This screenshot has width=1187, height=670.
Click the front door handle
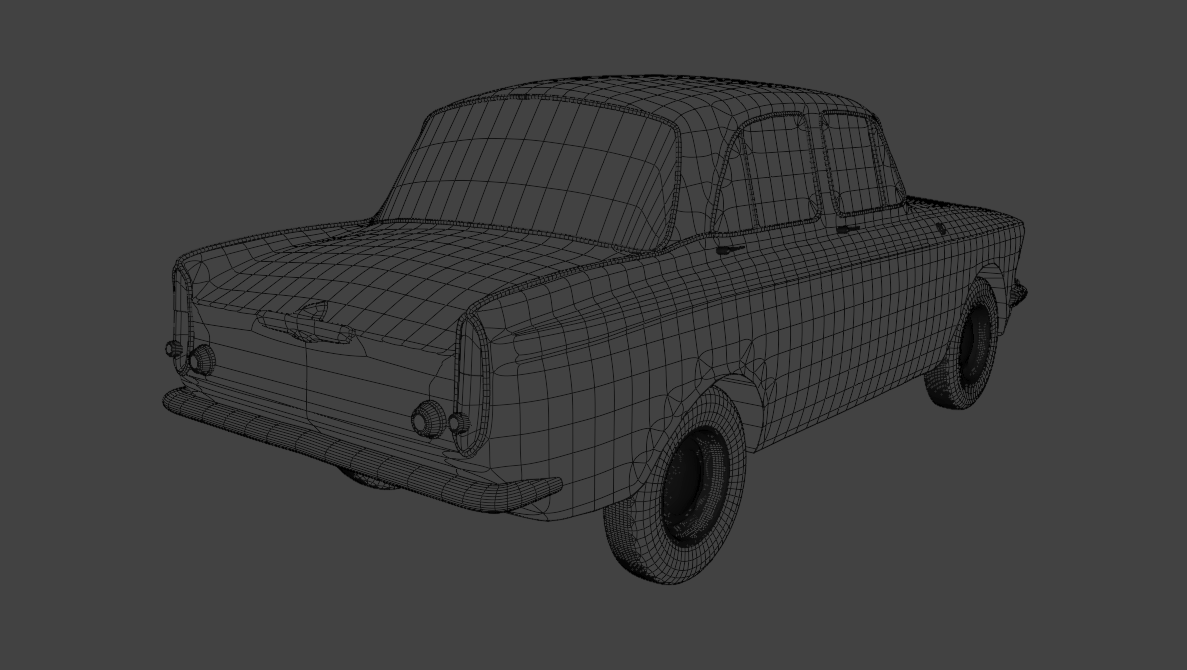pos(848,230)
